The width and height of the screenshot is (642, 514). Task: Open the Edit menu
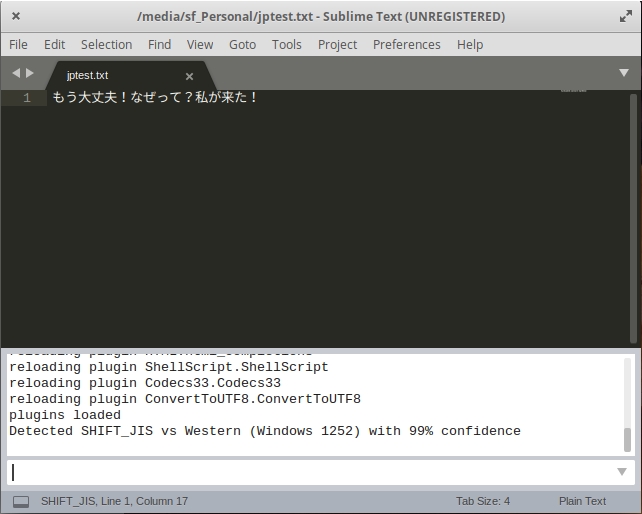coord(54,44)
